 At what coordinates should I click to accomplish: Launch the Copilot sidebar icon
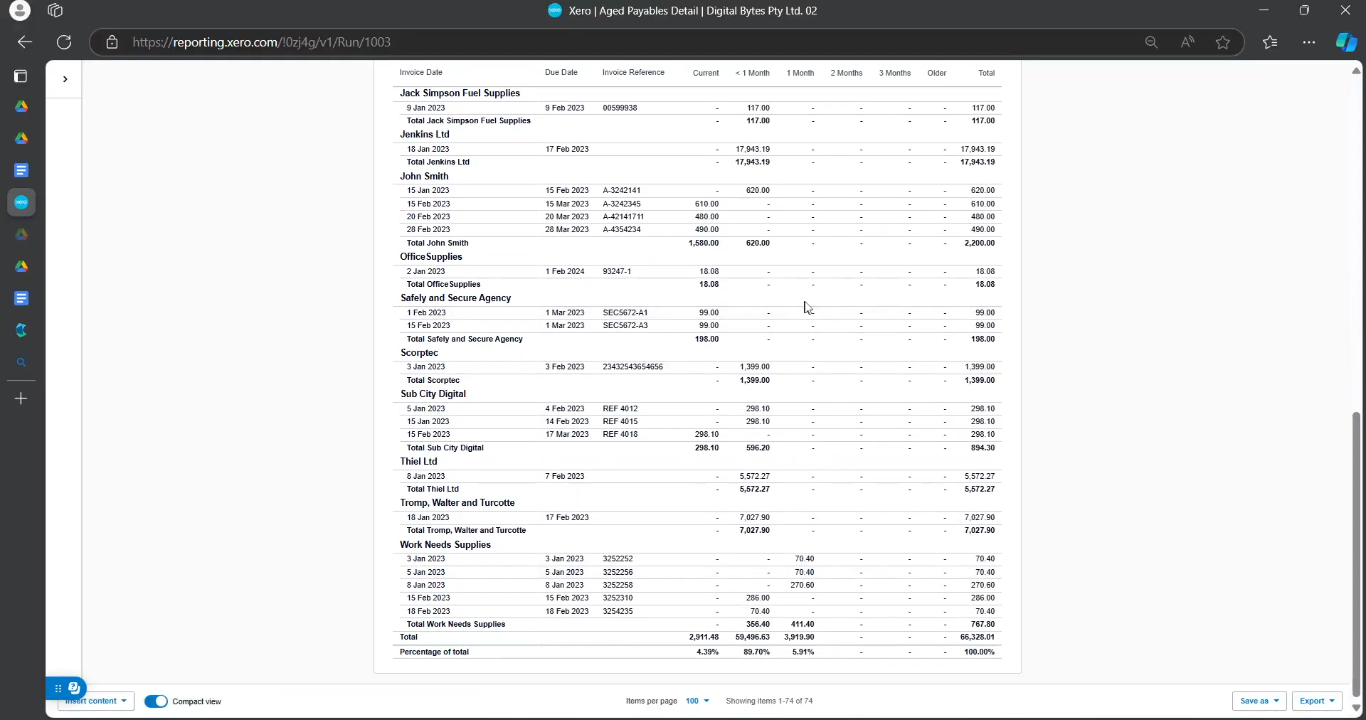click(1346, 42)
